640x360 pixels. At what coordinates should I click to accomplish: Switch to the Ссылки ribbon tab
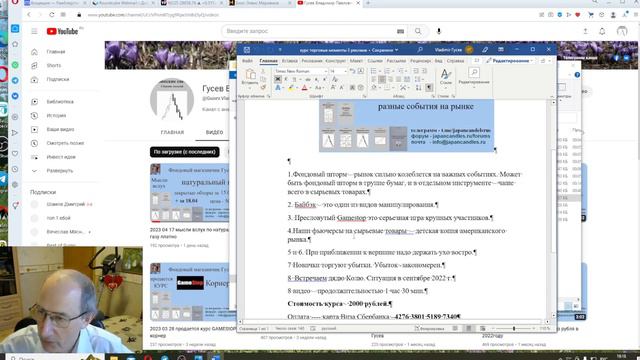point(375,61)
